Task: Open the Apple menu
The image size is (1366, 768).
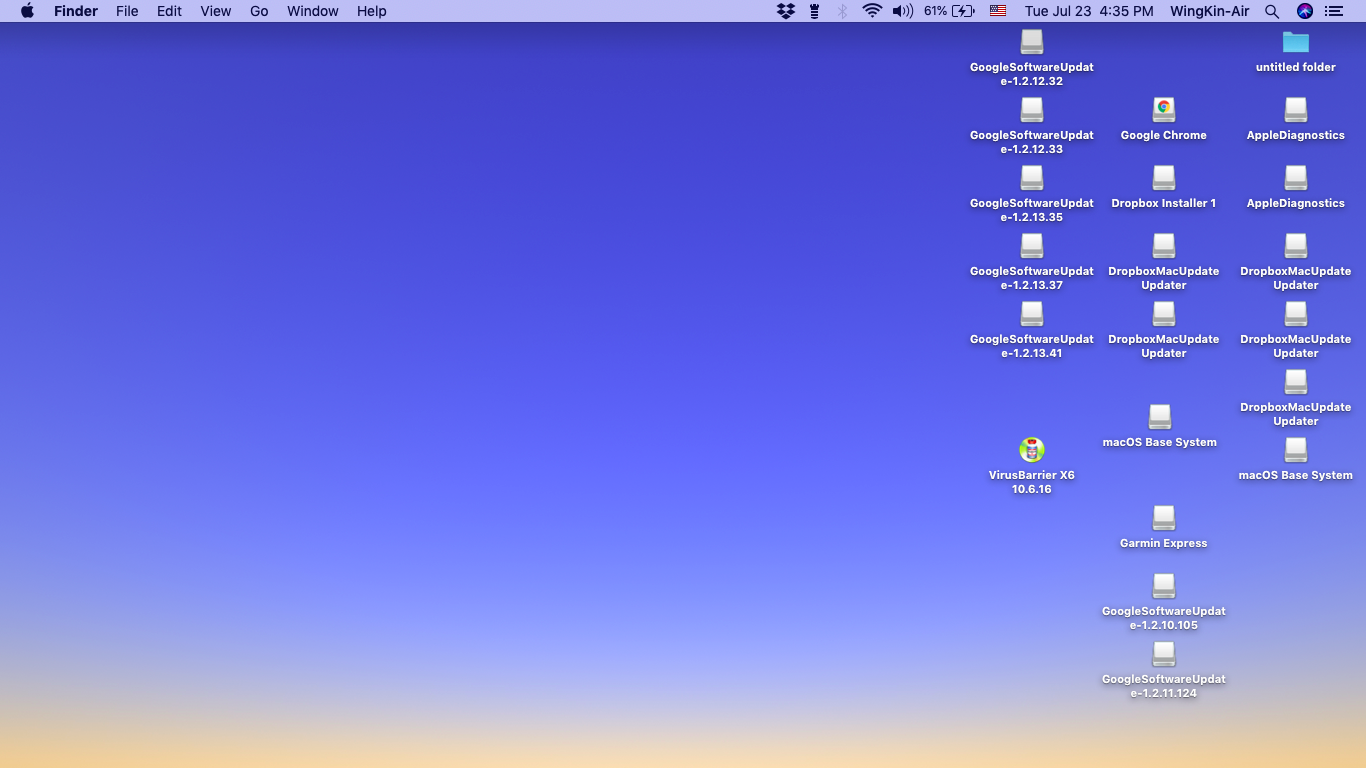Action: [x=27, y=11]
